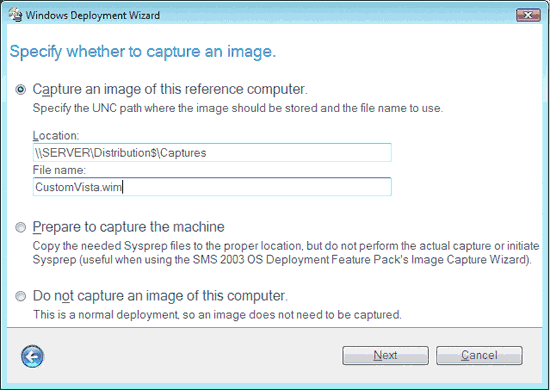Click the File name: label text
The height and width of the screenshot is (390, 550).
click(x=59, y=170)
